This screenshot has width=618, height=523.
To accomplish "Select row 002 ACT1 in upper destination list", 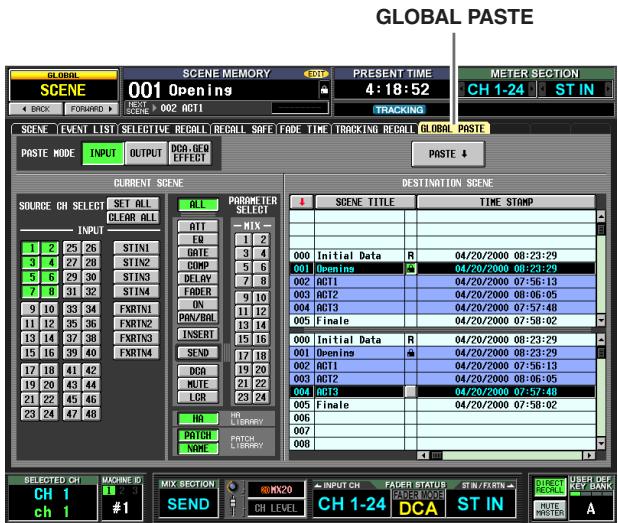I will pyautogui.click(x=442, y=282).
